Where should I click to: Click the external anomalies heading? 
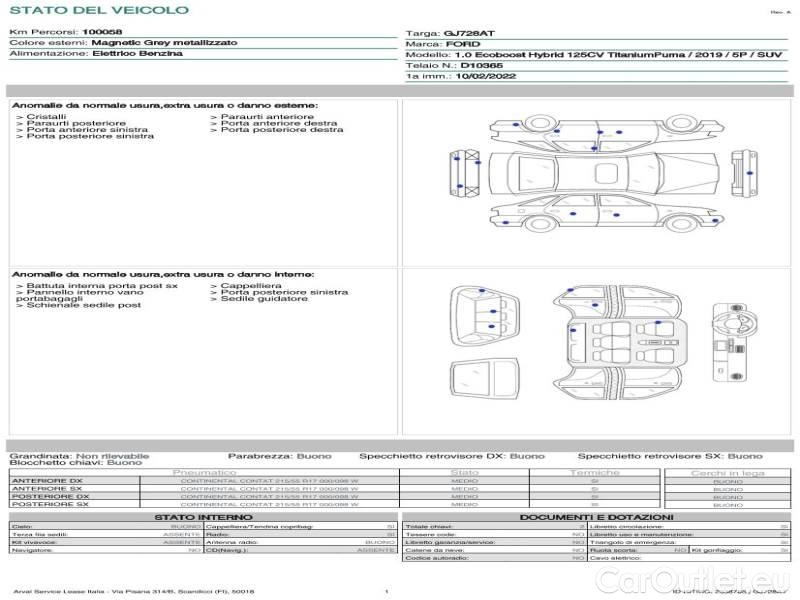tap(165, 106)
